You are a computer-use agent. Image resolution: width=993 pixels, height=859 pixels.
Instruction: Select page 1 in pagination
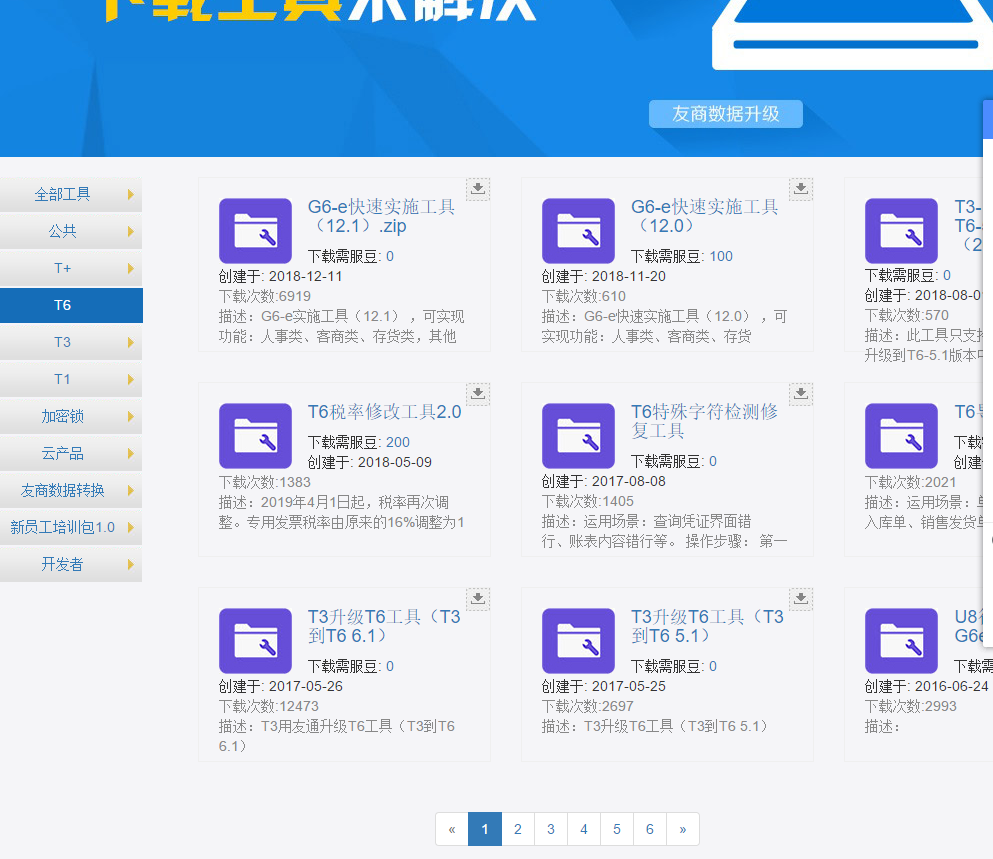click(485, 829)
